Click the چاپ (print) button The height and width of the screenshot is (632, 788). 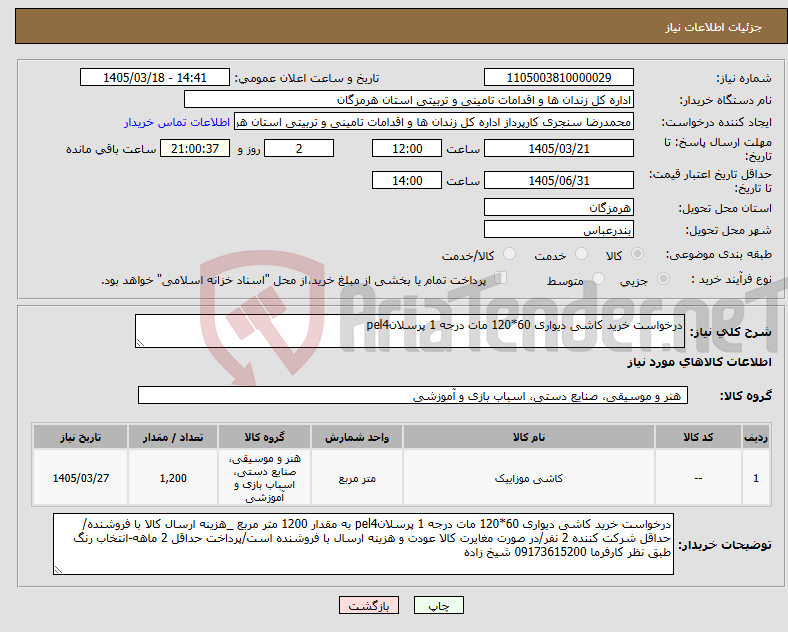click(x=438, y=605)
